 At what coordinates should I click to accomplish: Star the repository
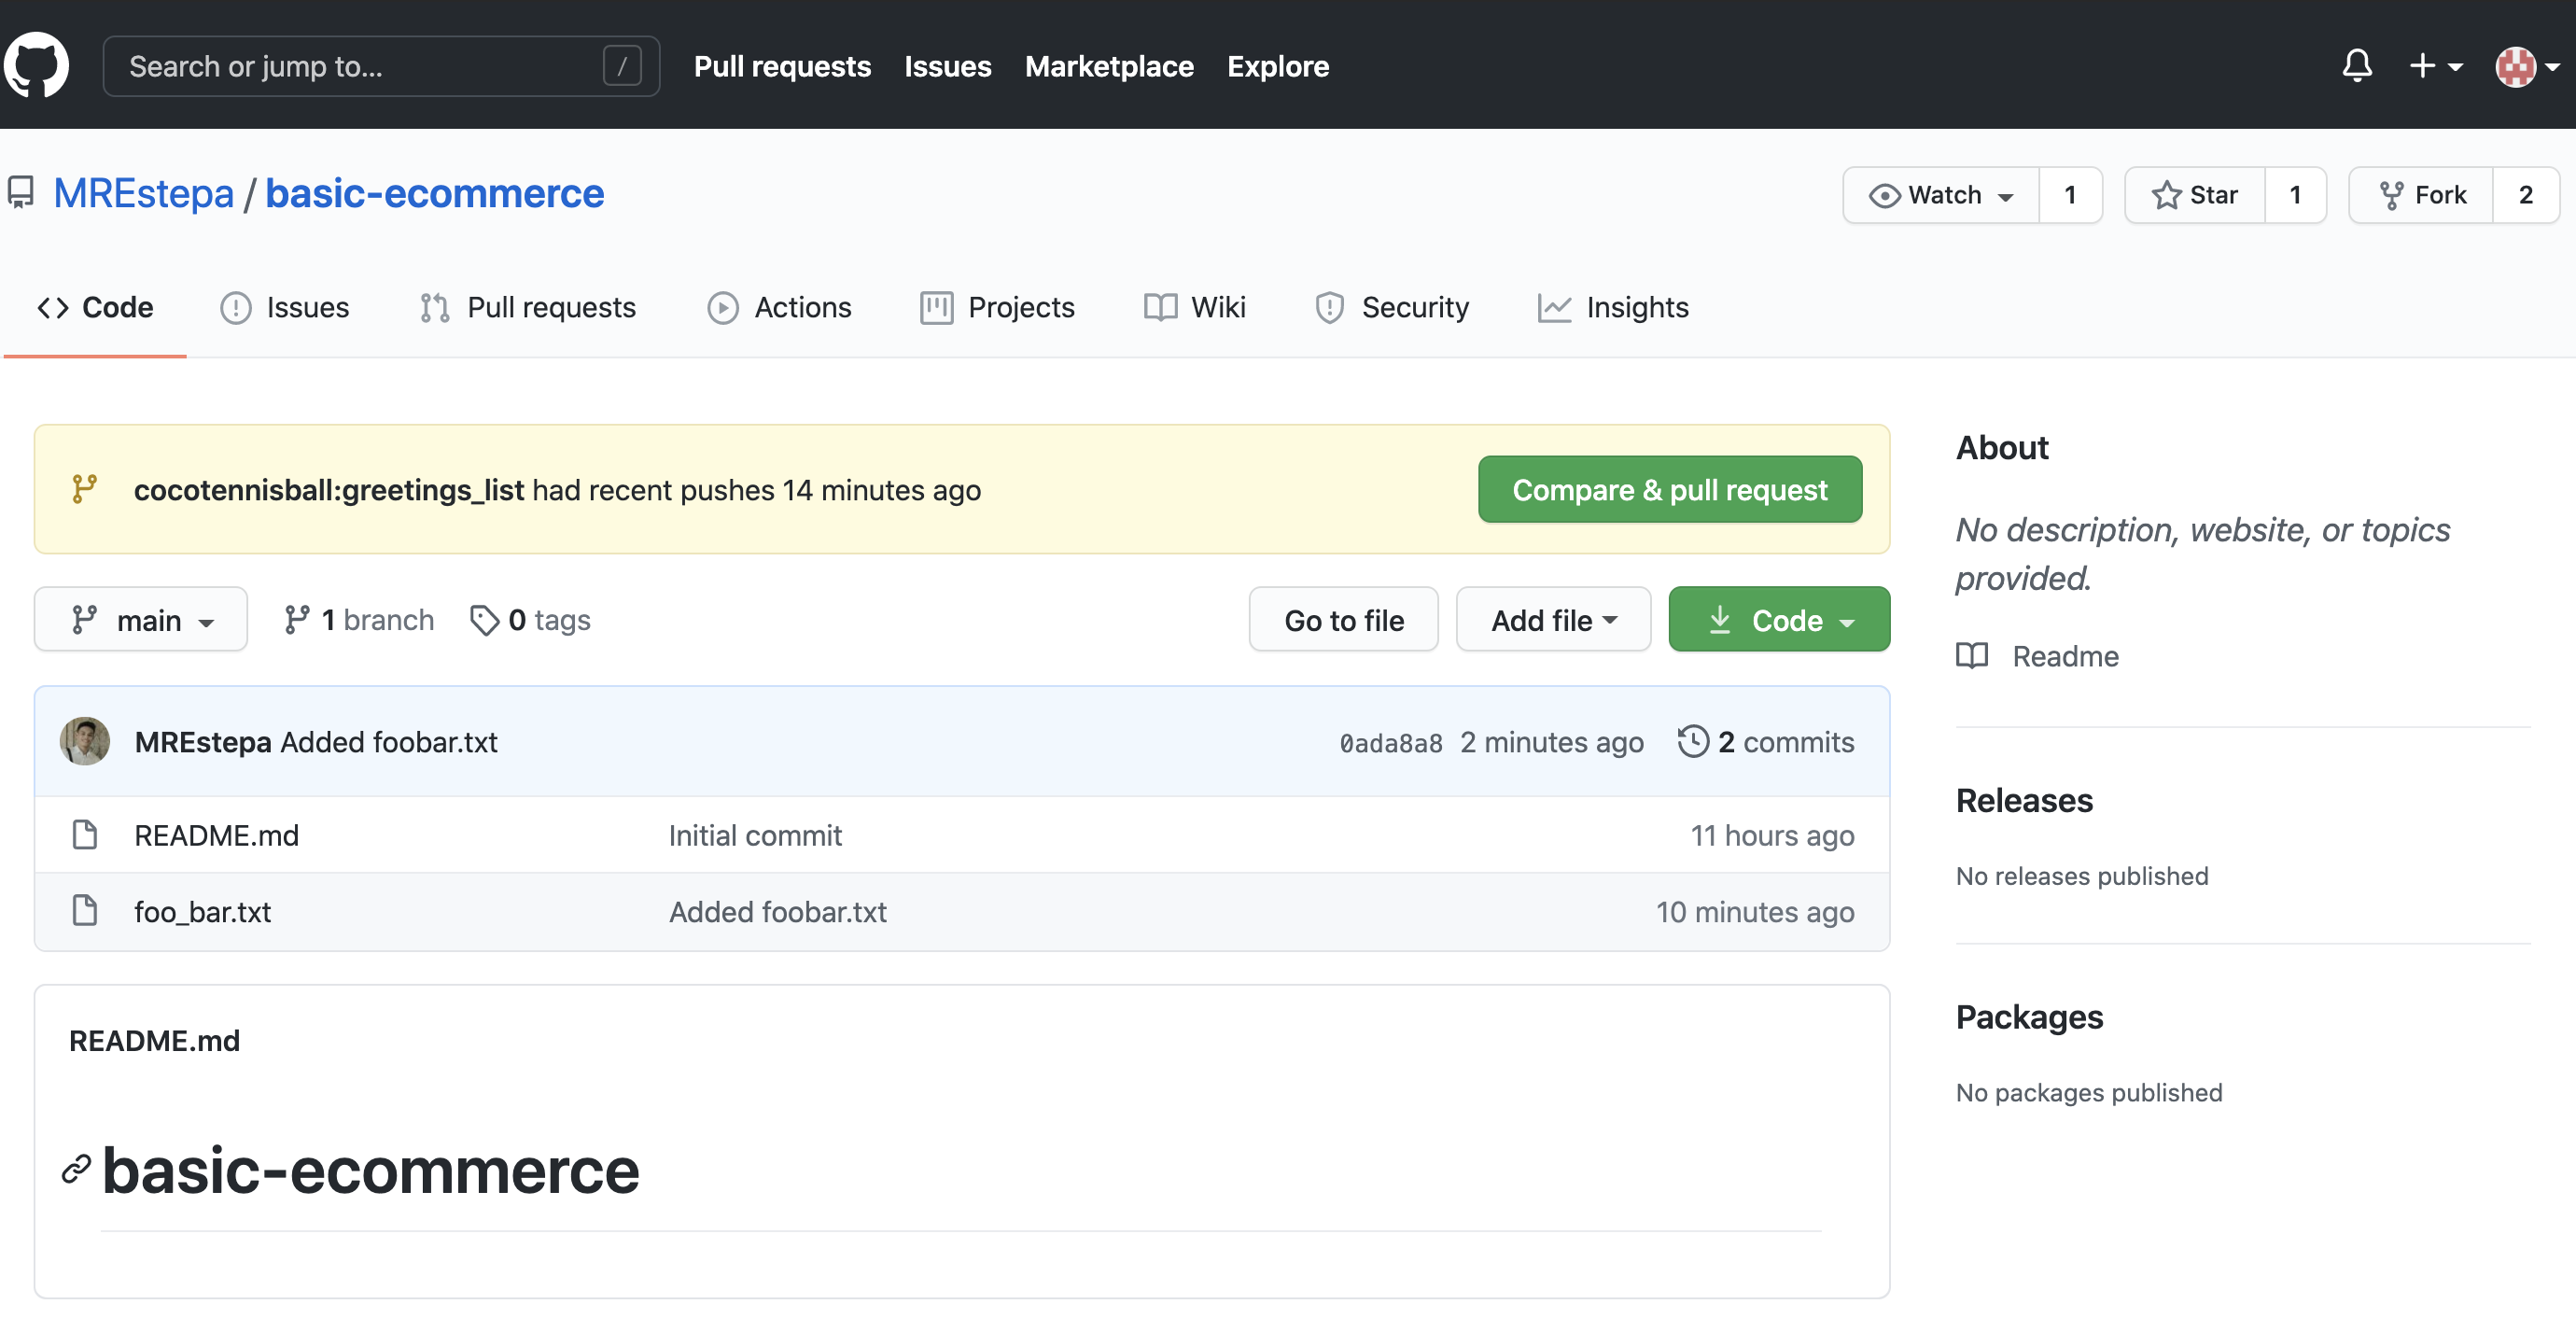(x=2195, y=195)
